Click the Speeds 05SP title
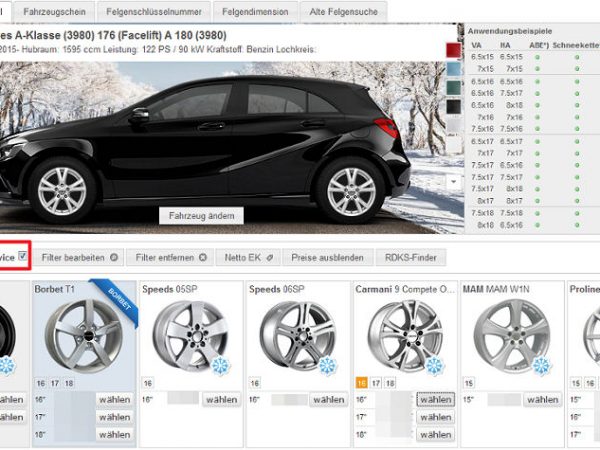This screenshot has width=600, height=450. (170, 289)
